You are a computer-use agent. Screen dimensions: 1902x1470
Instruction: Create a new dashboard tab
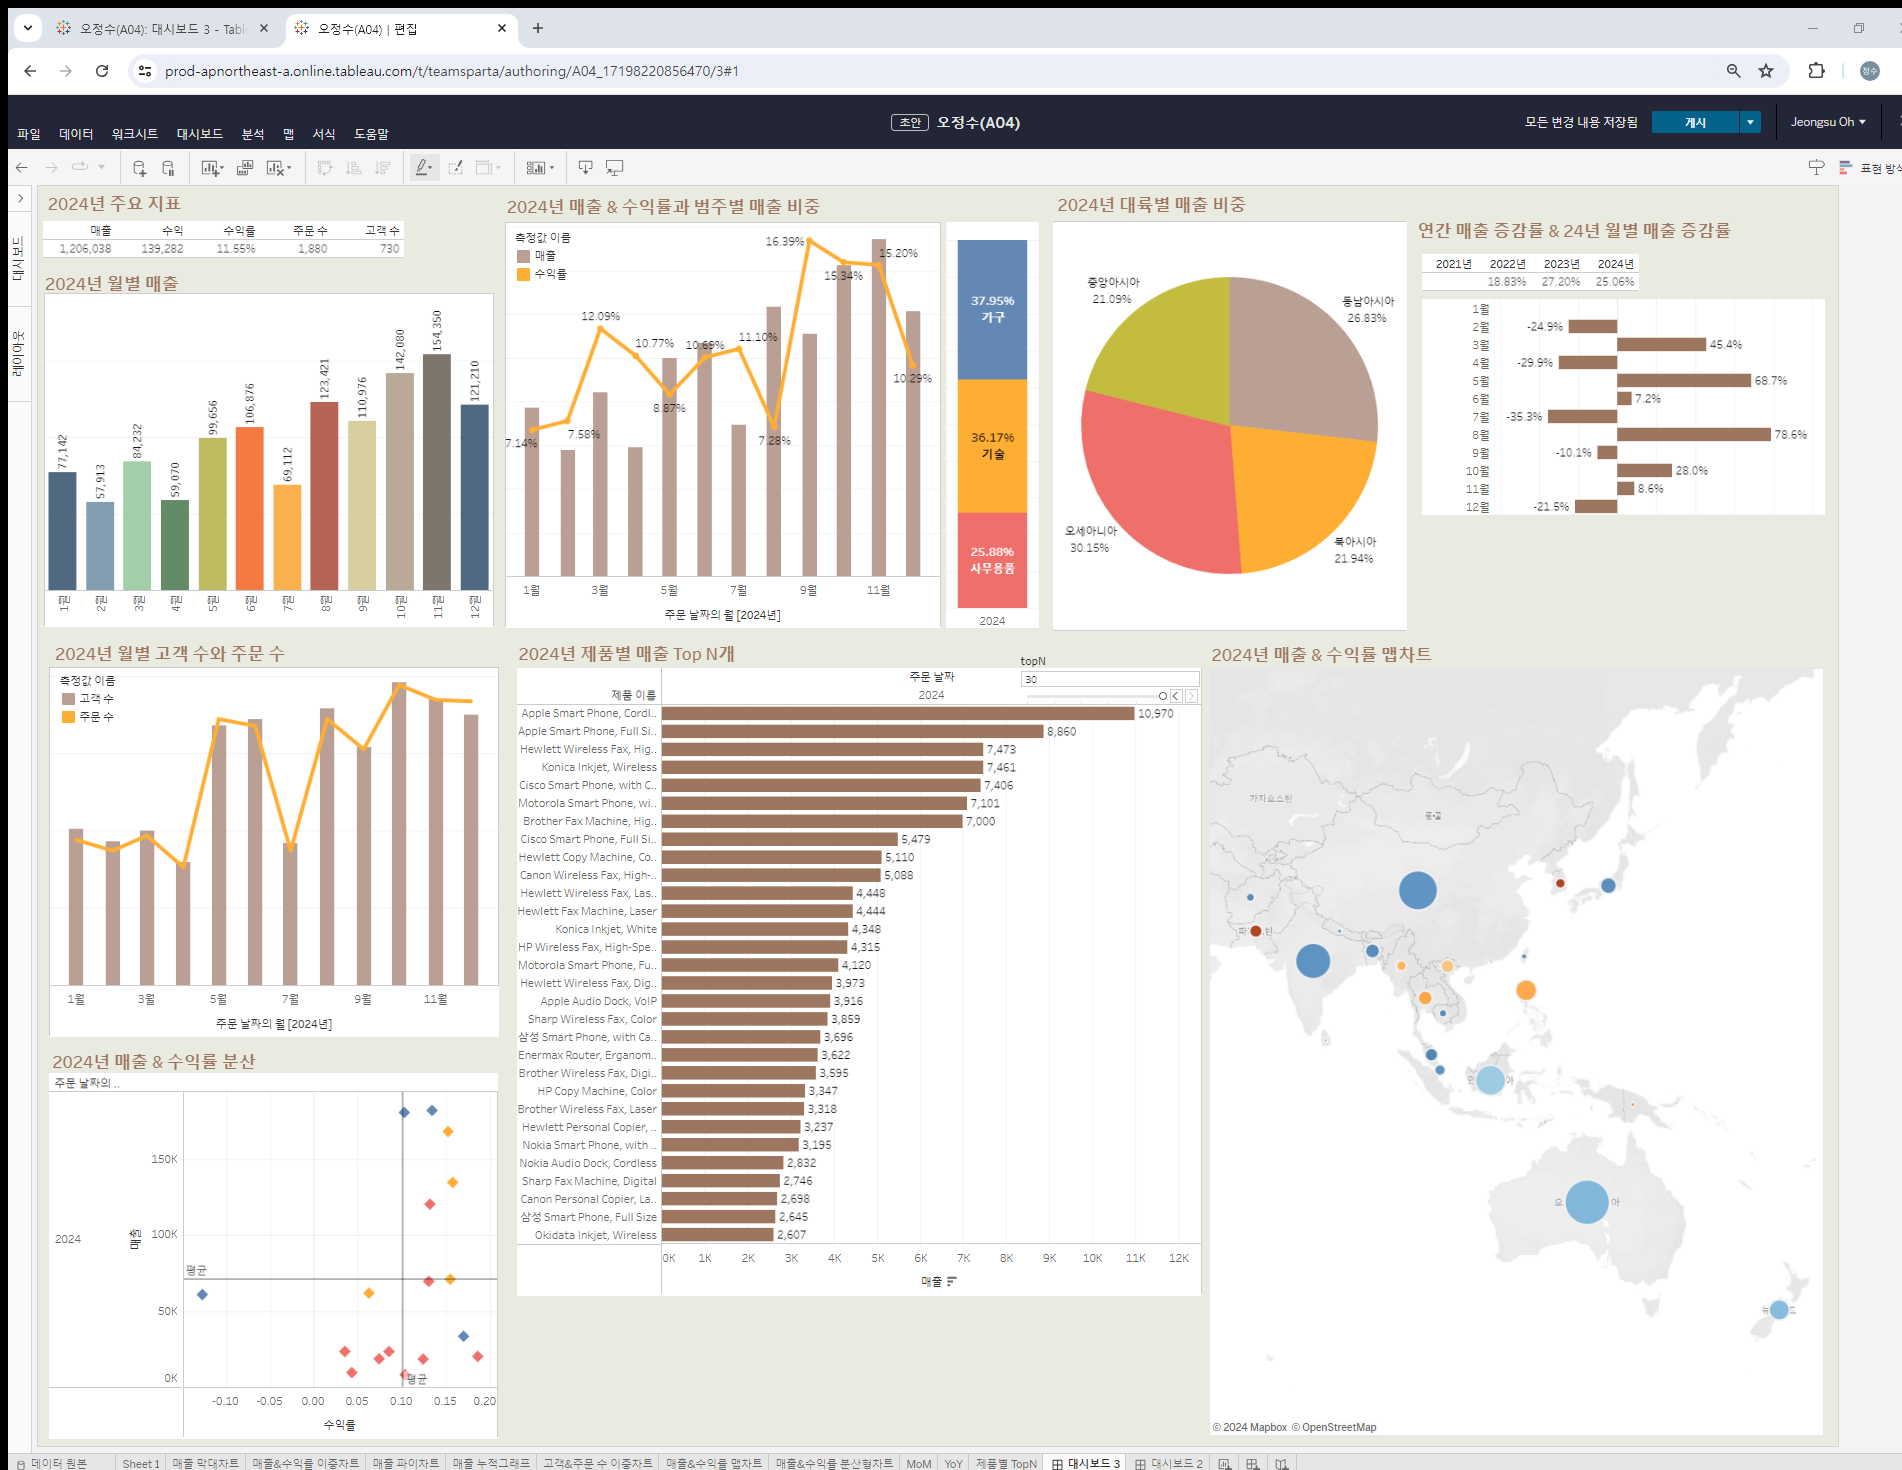(1253, 1463)
